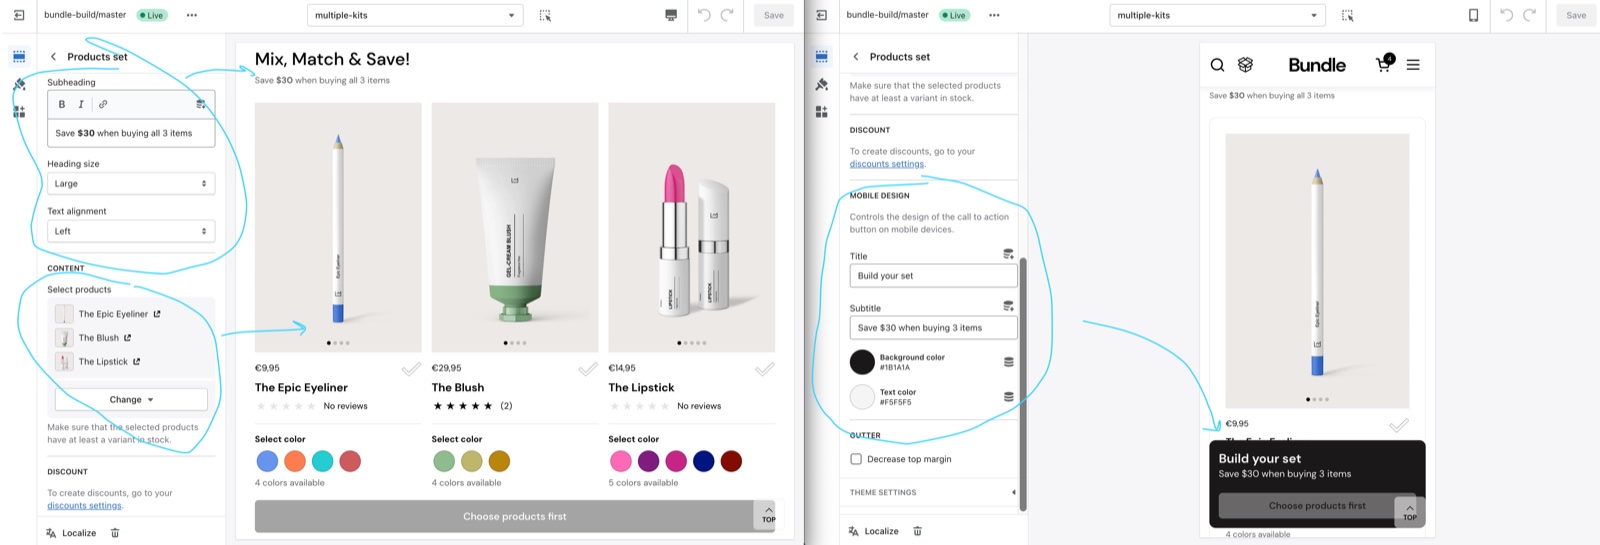Click dynamic source icon next to Subtitle field

click(x=1008, y=307)
